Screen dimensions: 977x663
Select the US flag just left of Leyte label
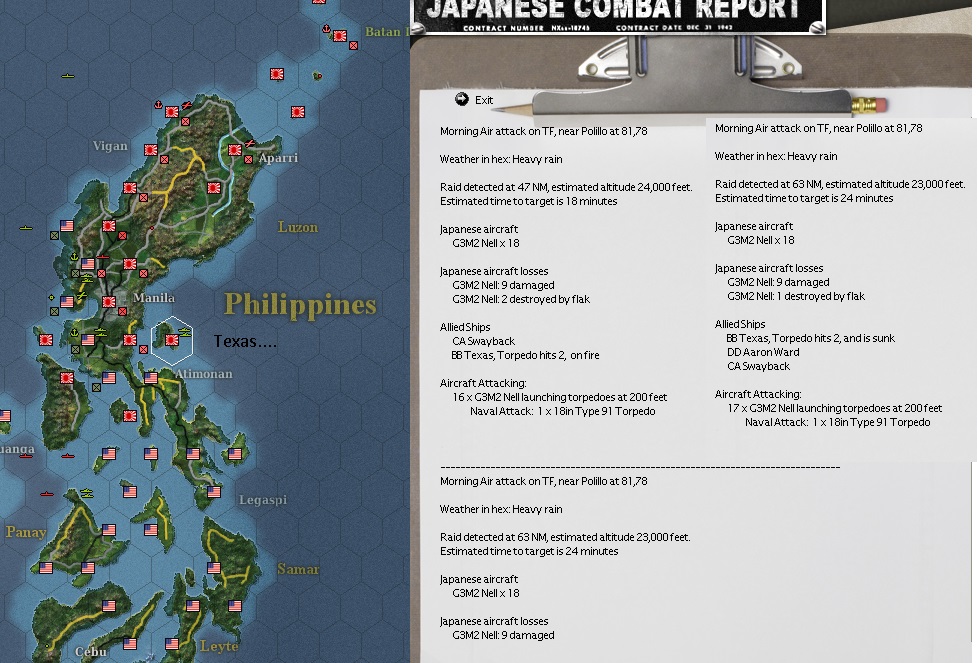point(172,644)
